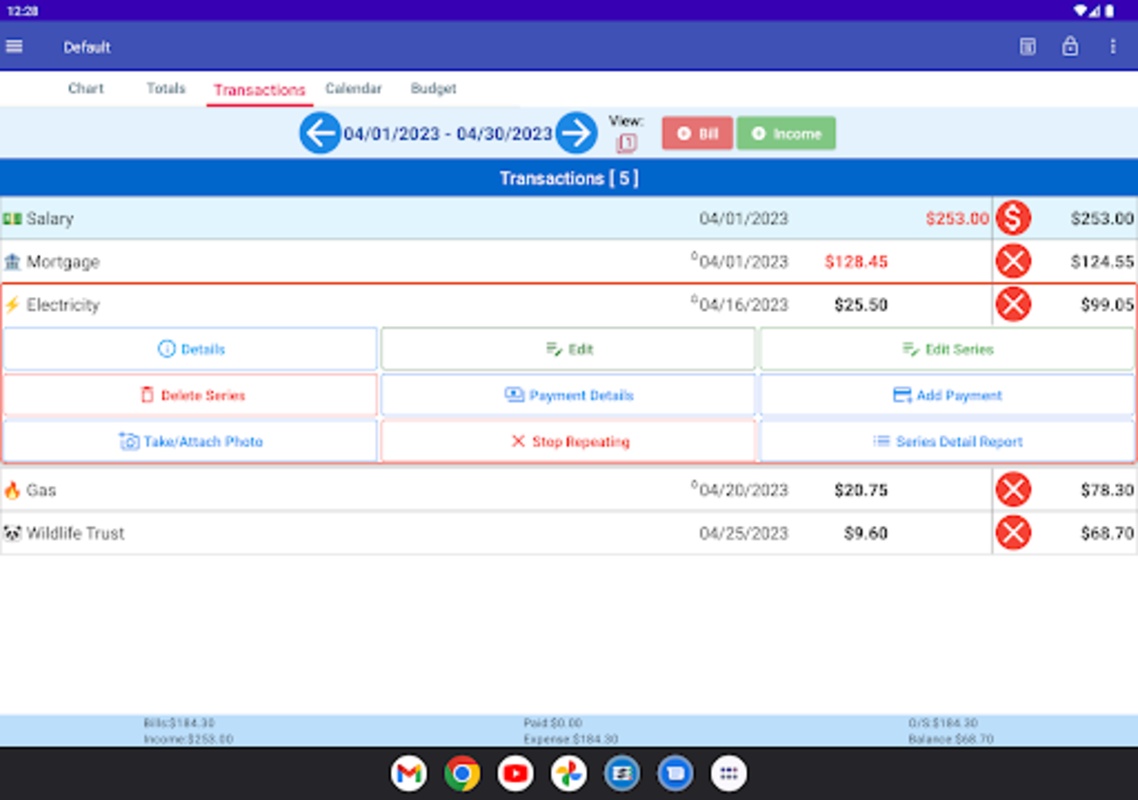The height and width of the screenshot is (800, 1138).
Task: Tap the red X paid status for Electricity
Action: 1013,304
